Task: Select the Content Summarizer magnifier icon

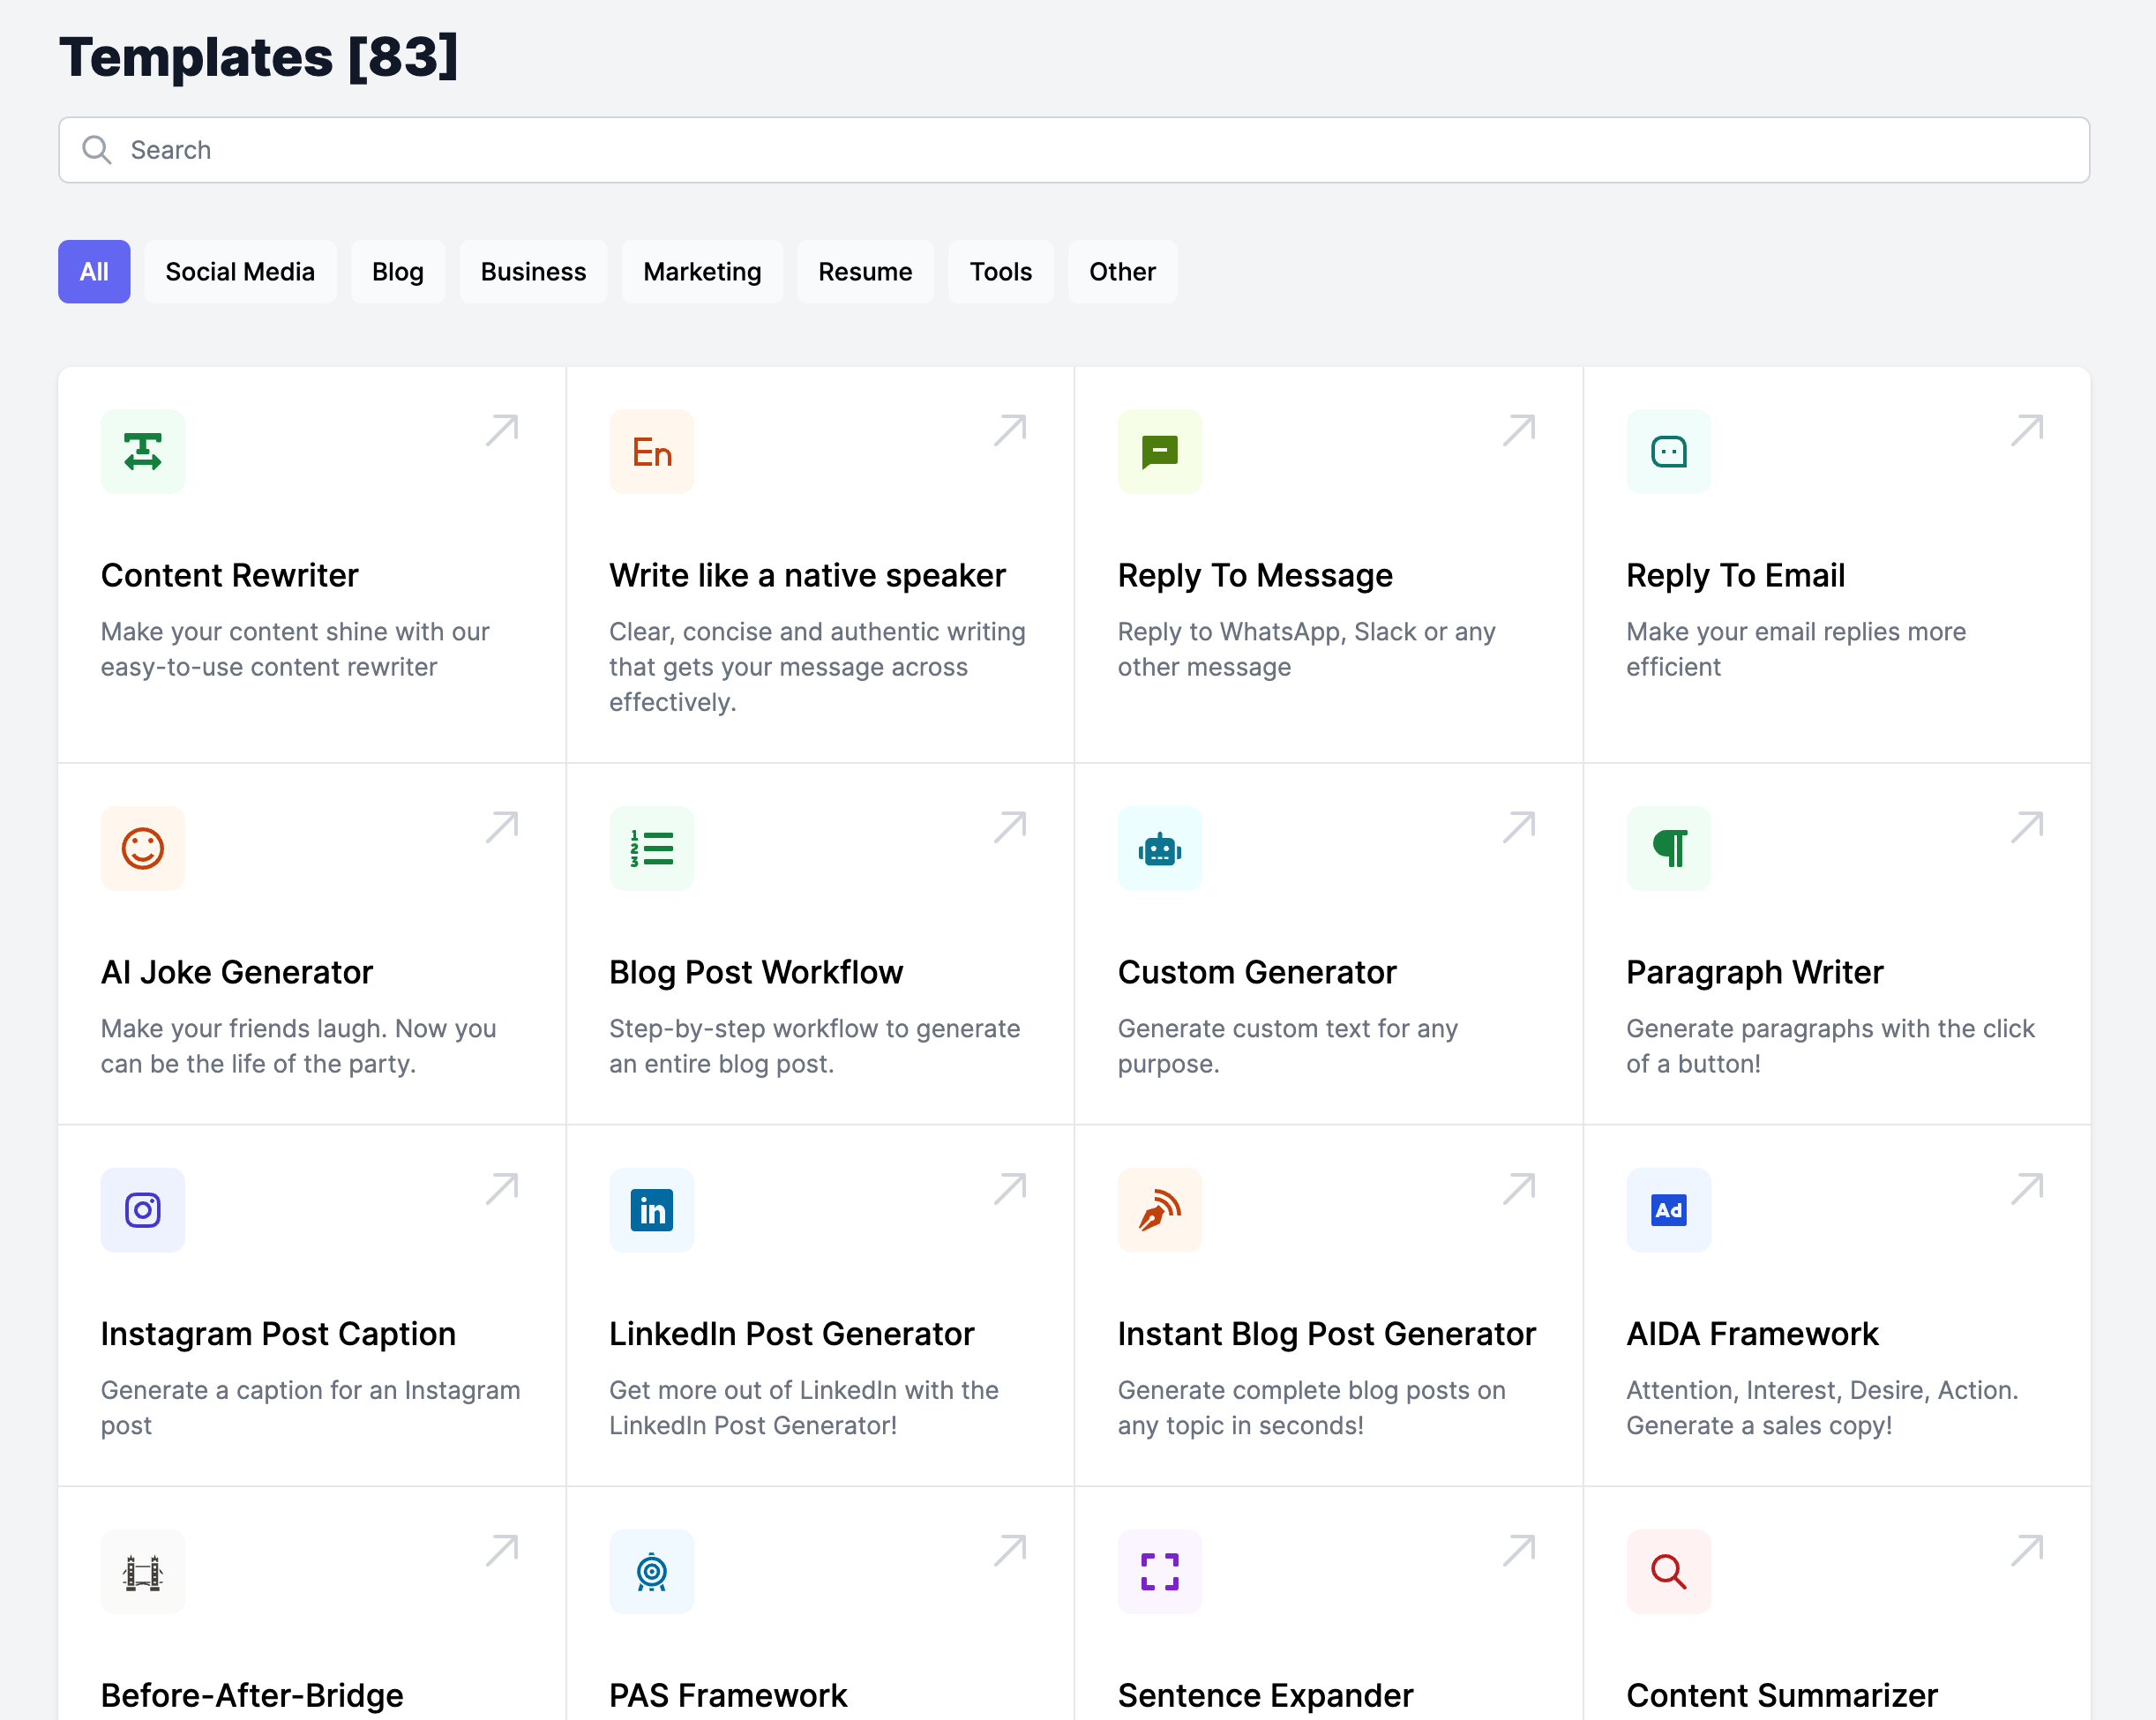Action: coord(1668,1571)
